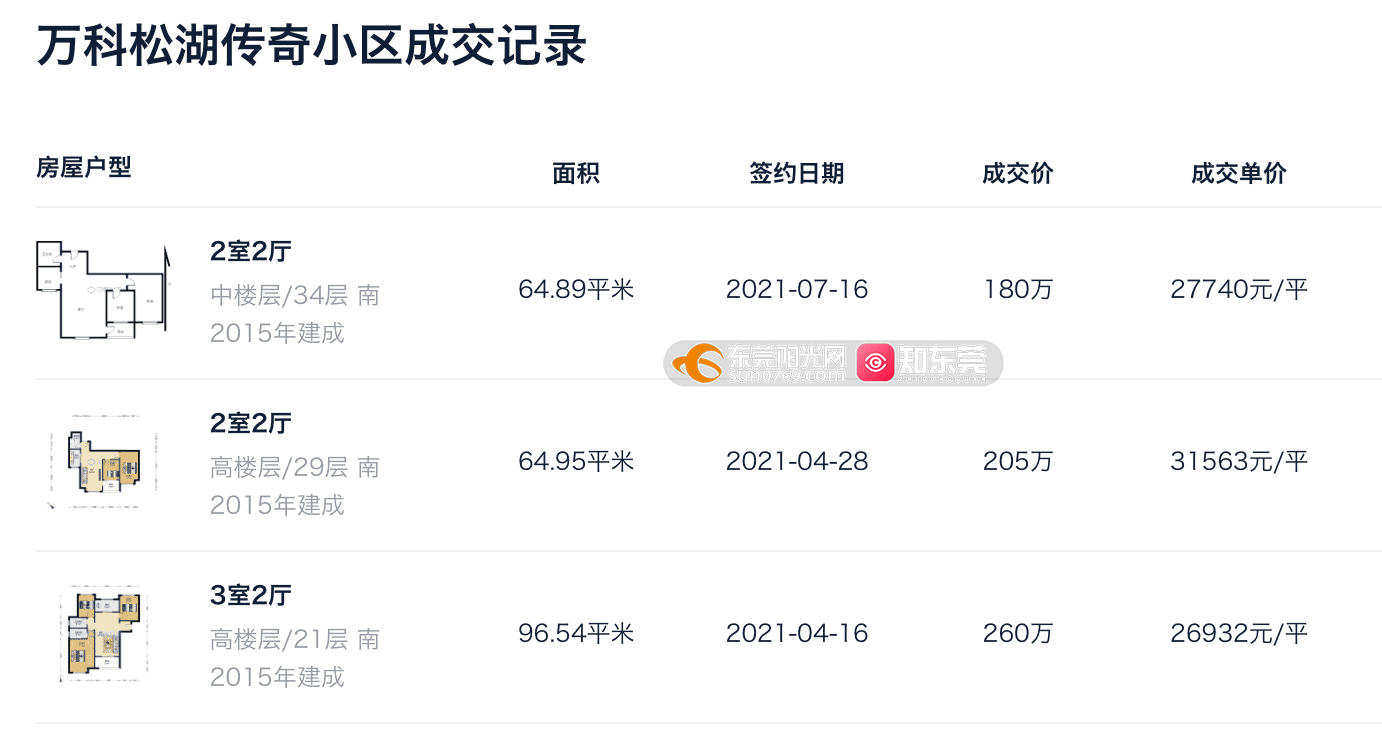Open the first 2室2厅 floor plan thumbnail
Image resolution: width=1382 pixels, height=740 pixels.
pos(103,290)
